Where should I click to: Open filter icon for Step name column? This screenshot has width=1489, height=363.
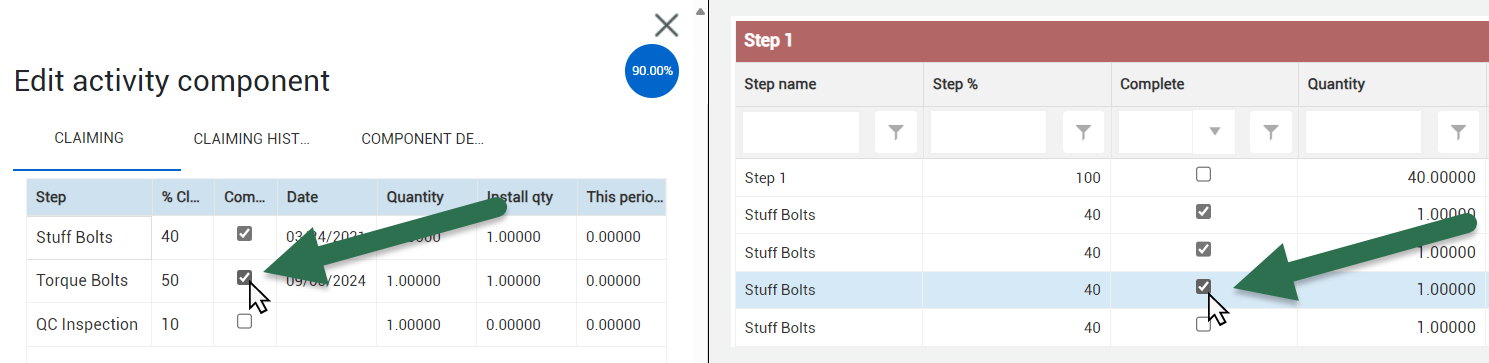pos(896,132)
